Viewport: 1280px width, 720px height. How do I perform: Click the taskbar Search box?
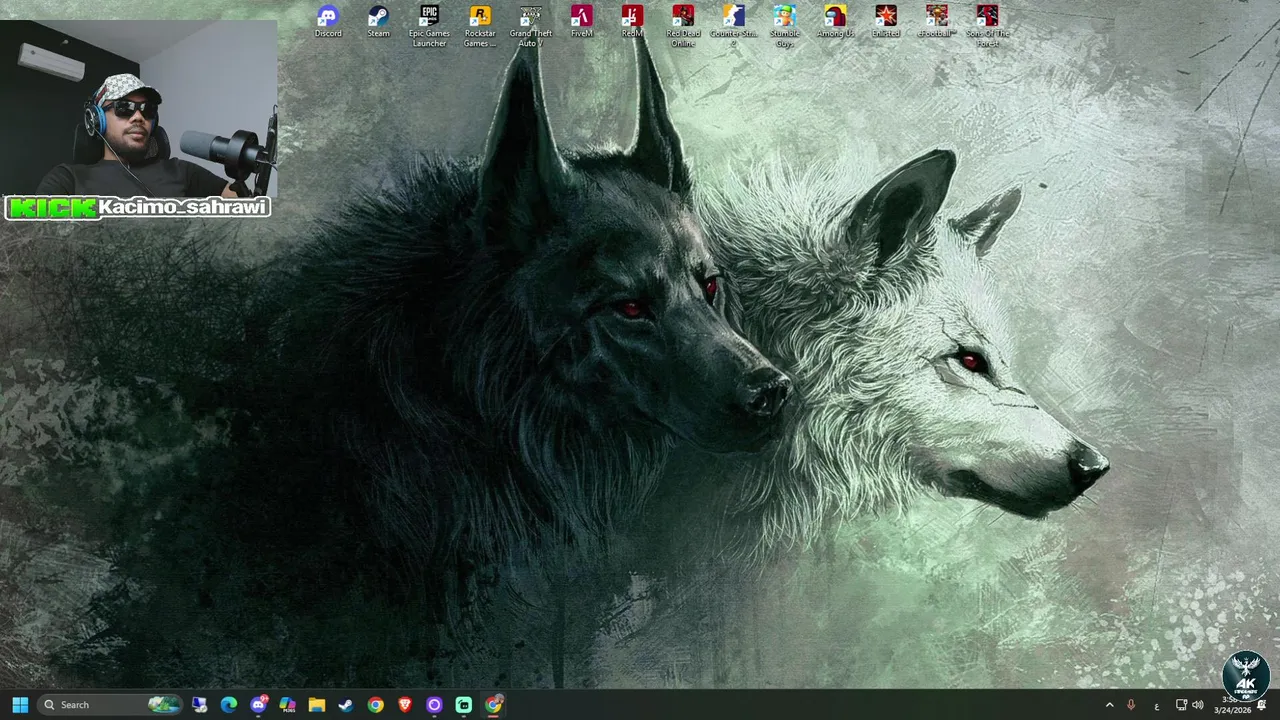[x=110, y=705]
